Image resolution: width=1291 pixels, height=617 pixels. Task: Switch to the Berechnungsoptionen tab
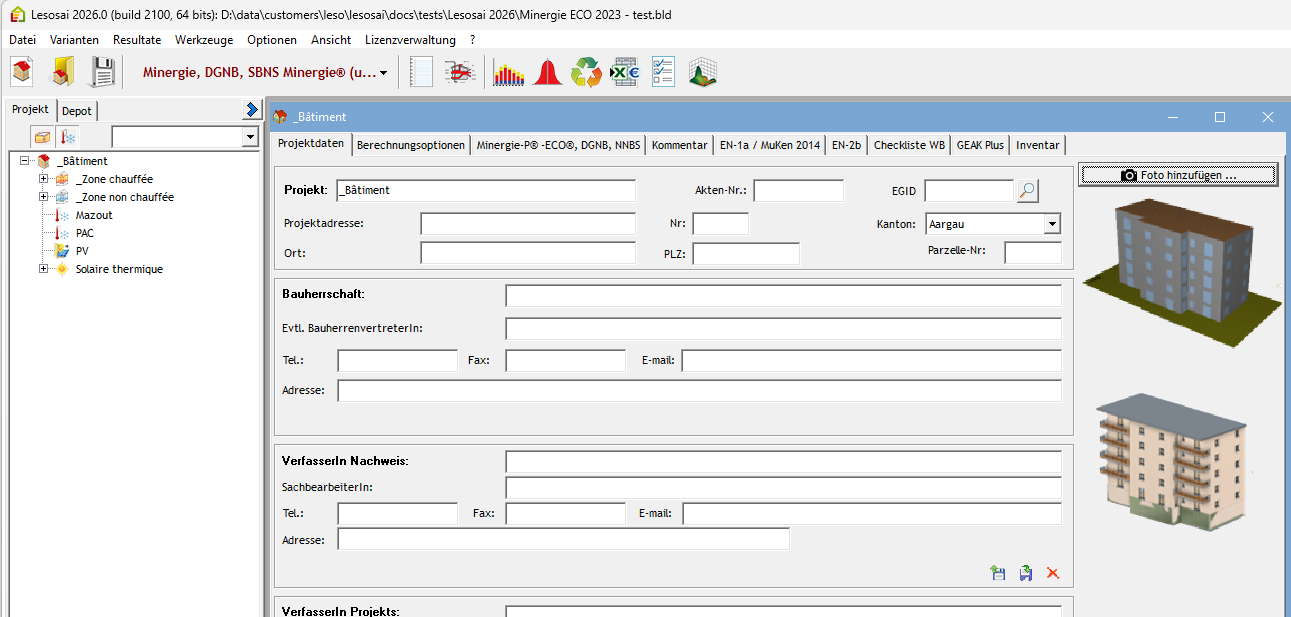click(x=411, y=145)
